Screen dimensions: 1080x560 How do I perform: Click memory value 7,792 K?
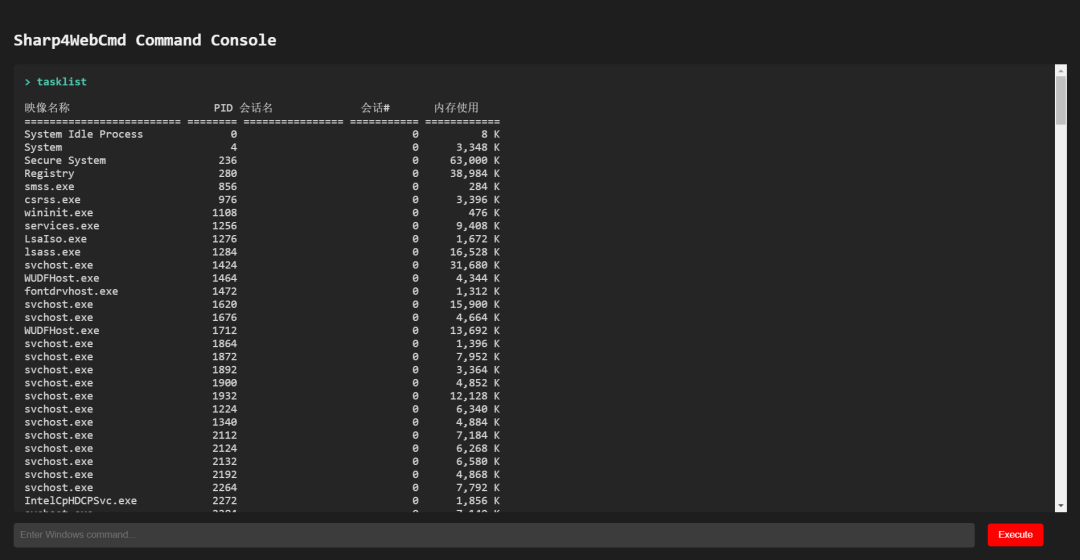pyautogui.click(x=478, y=488)
